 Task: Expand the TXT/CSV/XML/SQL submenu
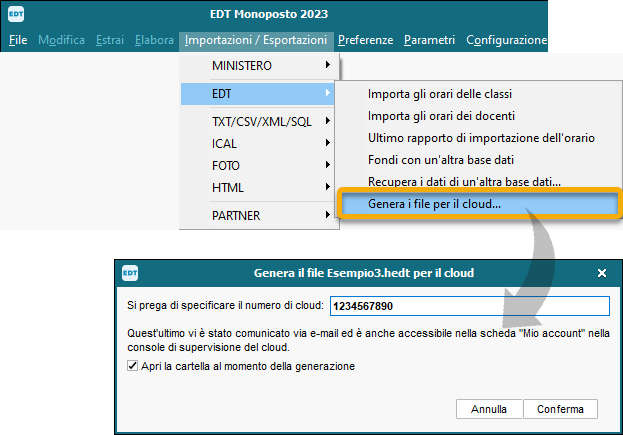259,121
